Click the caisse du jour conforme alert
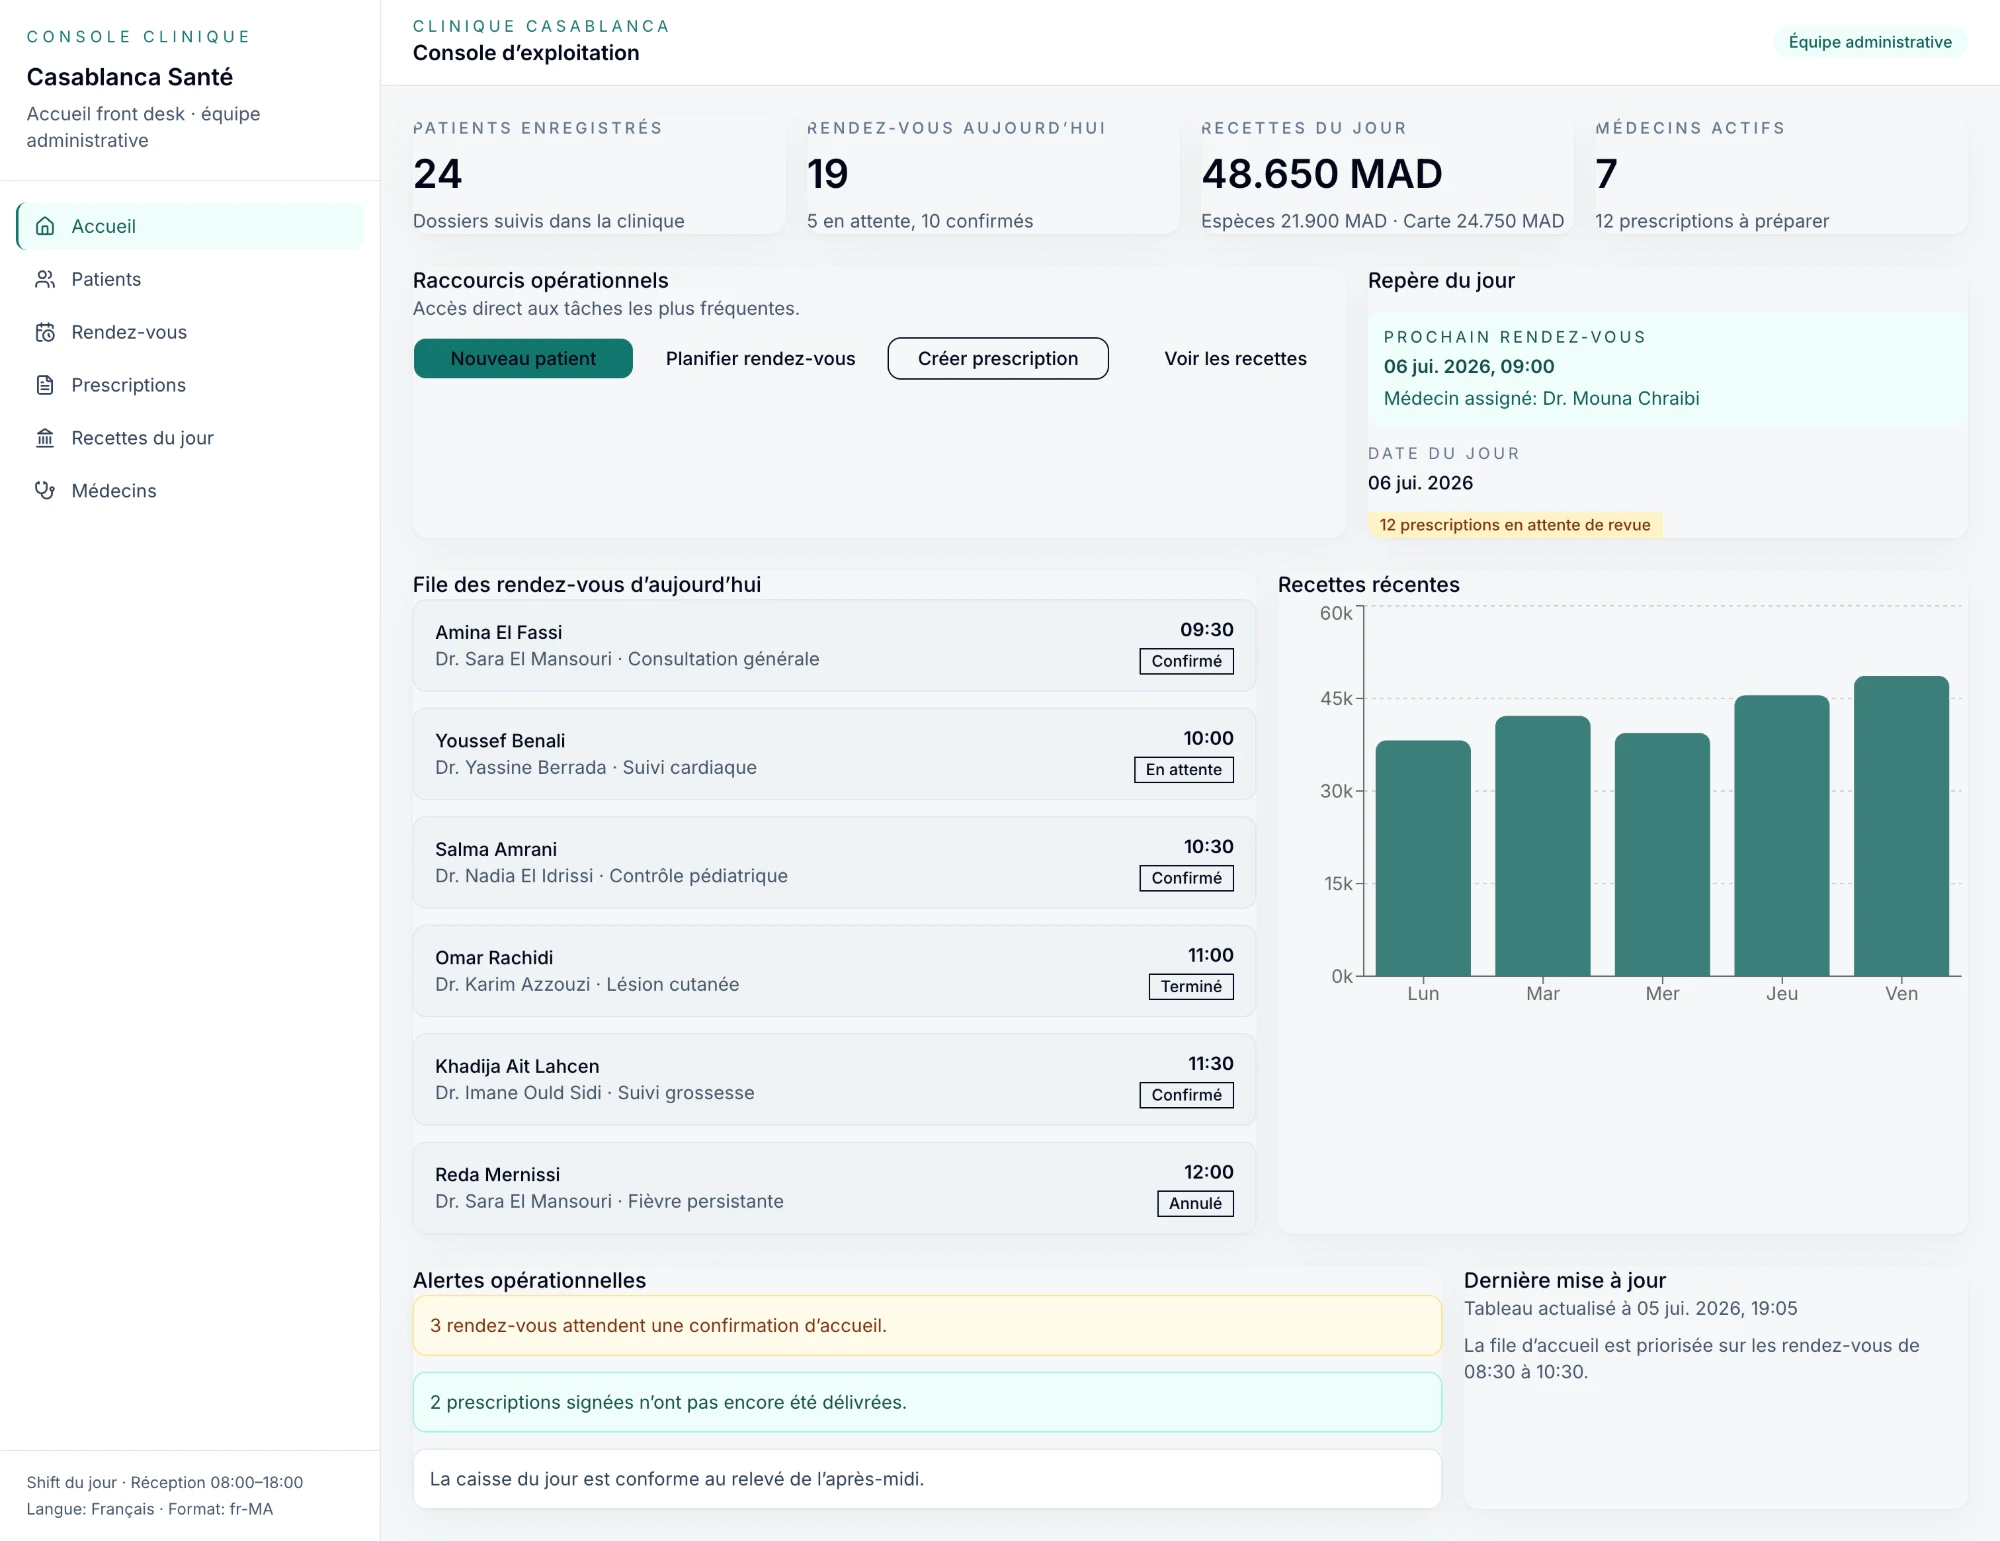Image resolution: width=2000 pixels, height=1541 pixels. point(927,1479)
